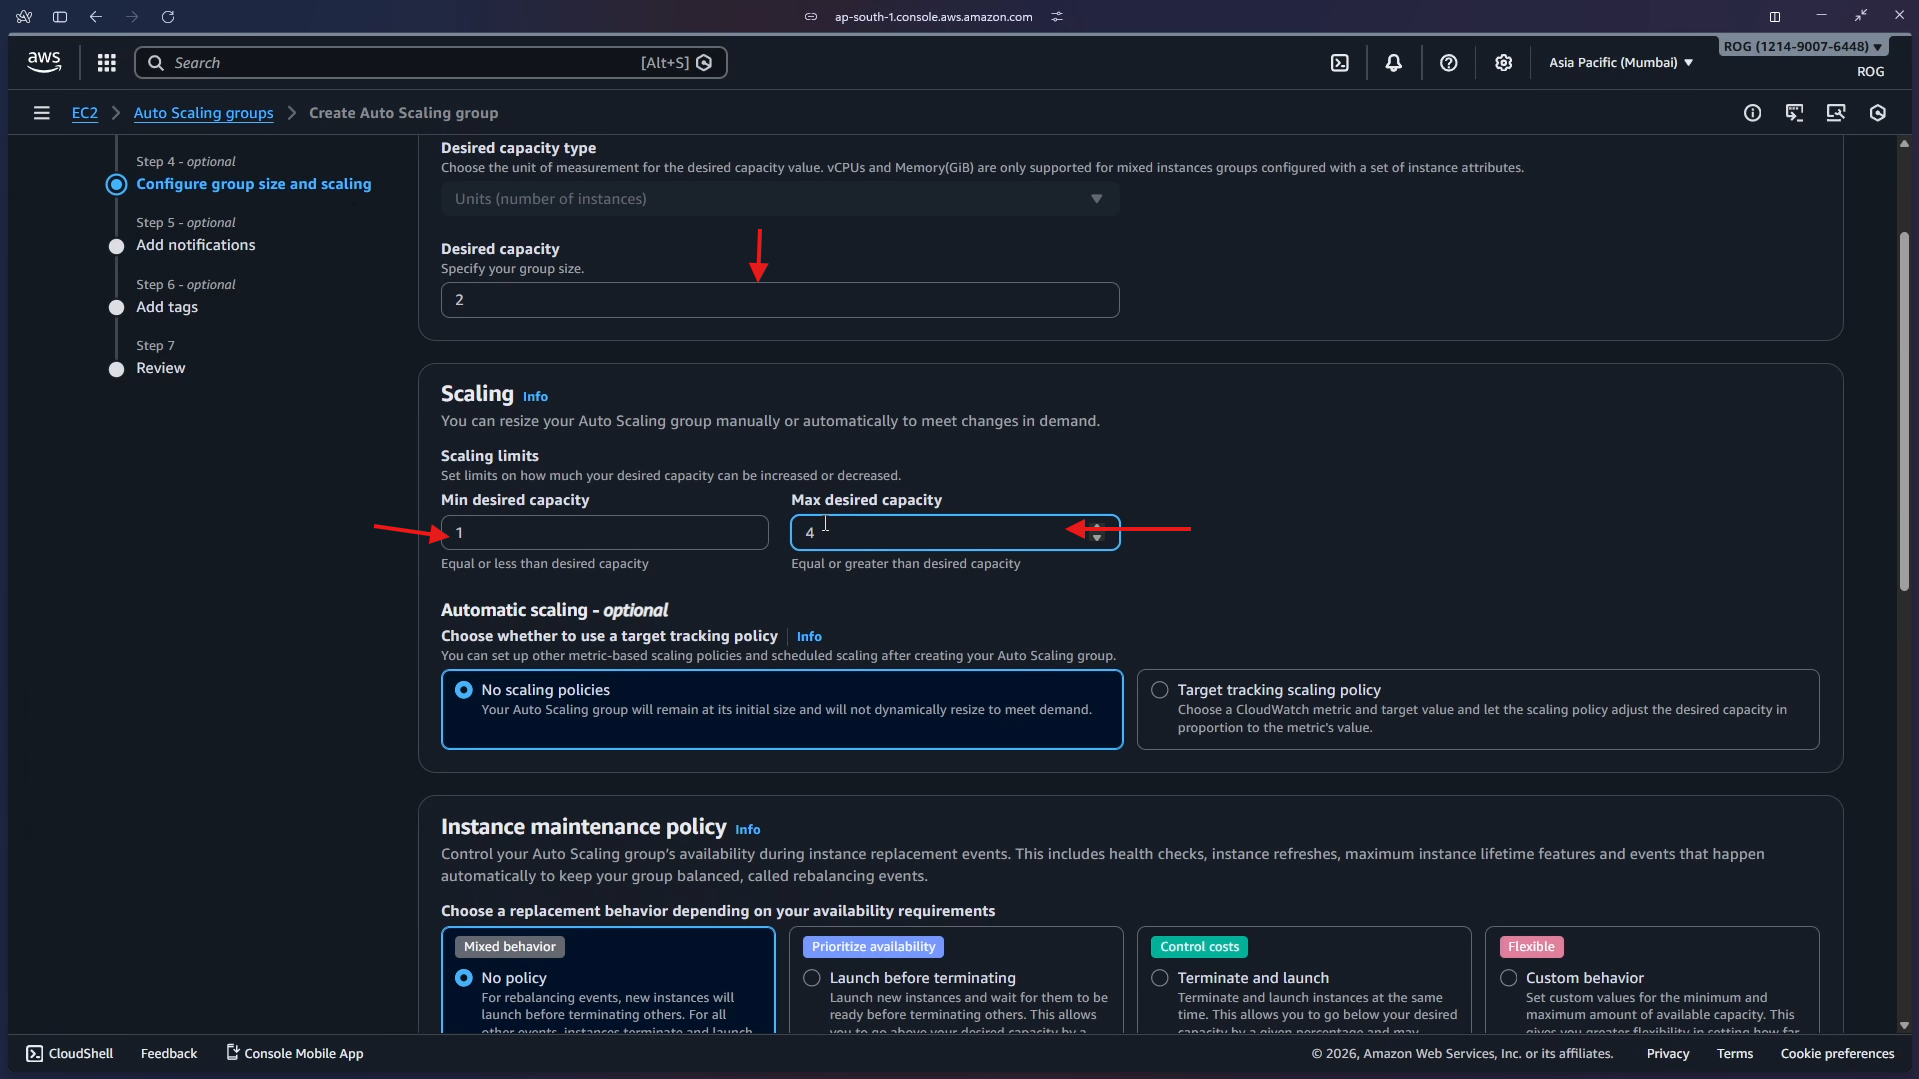This screenshot has height=1079, width=1919.
Task: Open the Auto Scaling groups breadcrumb link
Action: [x=203, y=113]
